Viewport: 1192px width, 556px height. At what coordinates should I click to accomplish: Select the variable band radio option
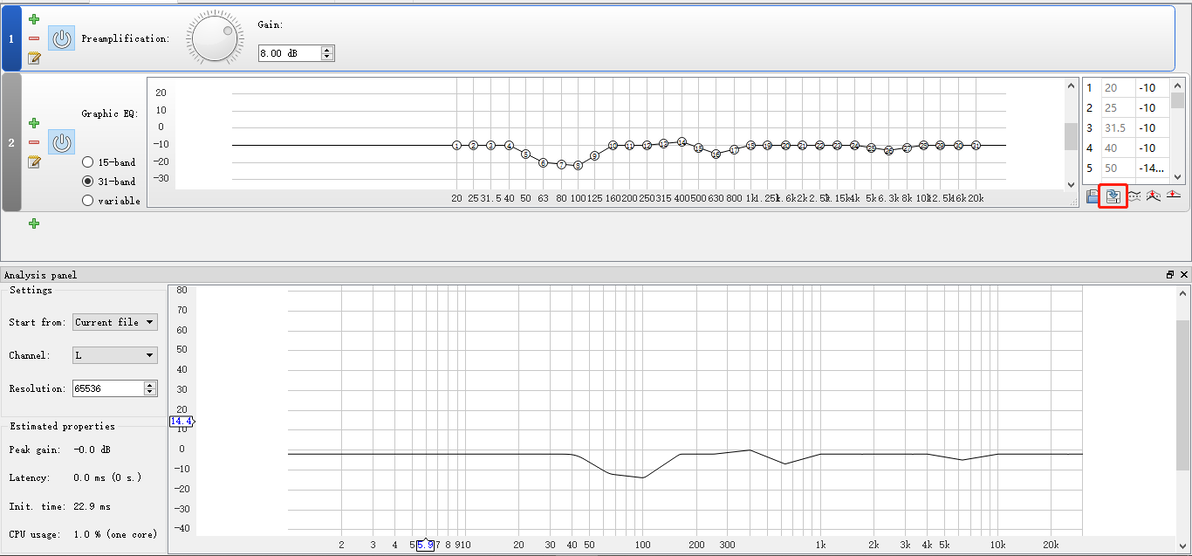coord(87,200)
